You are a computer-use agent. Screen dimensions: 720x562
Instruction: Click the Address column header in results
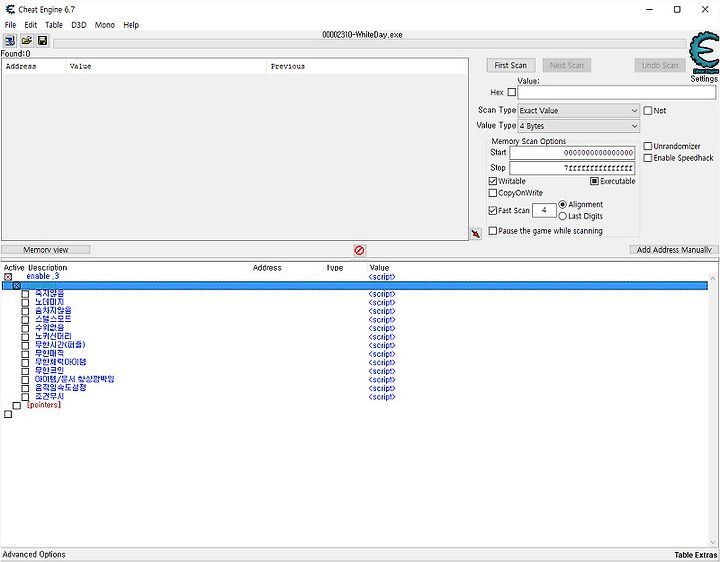point(21,67)
